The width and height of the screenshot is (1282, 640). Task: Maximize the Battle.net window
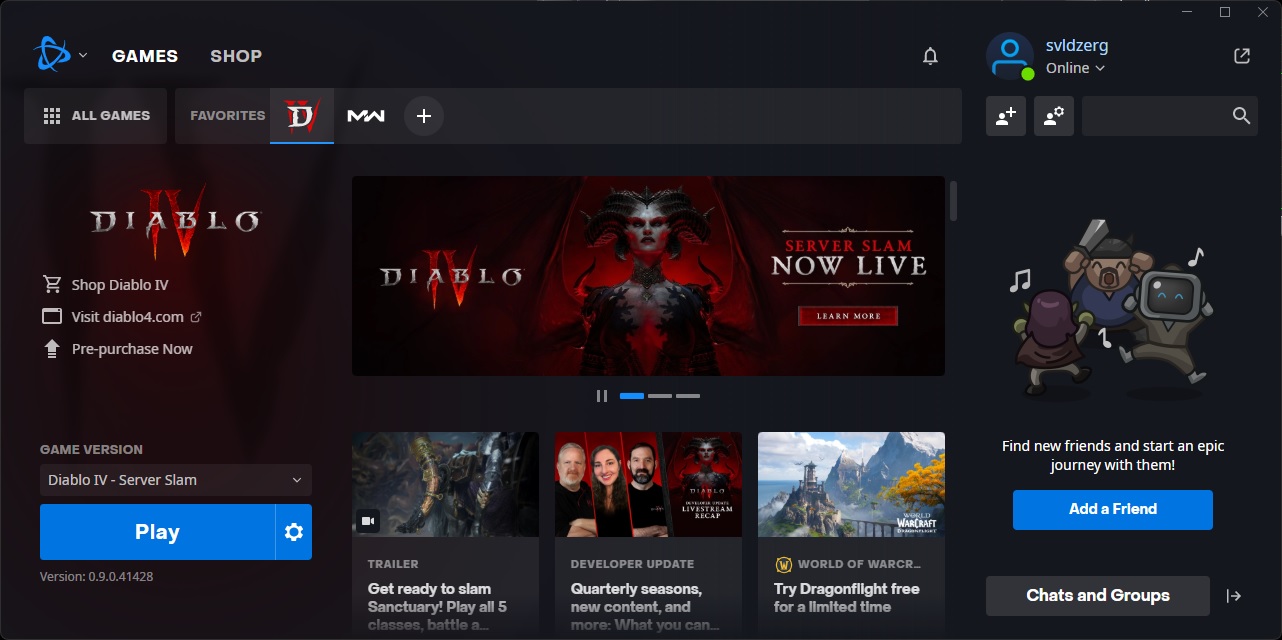pos(1225,12)
